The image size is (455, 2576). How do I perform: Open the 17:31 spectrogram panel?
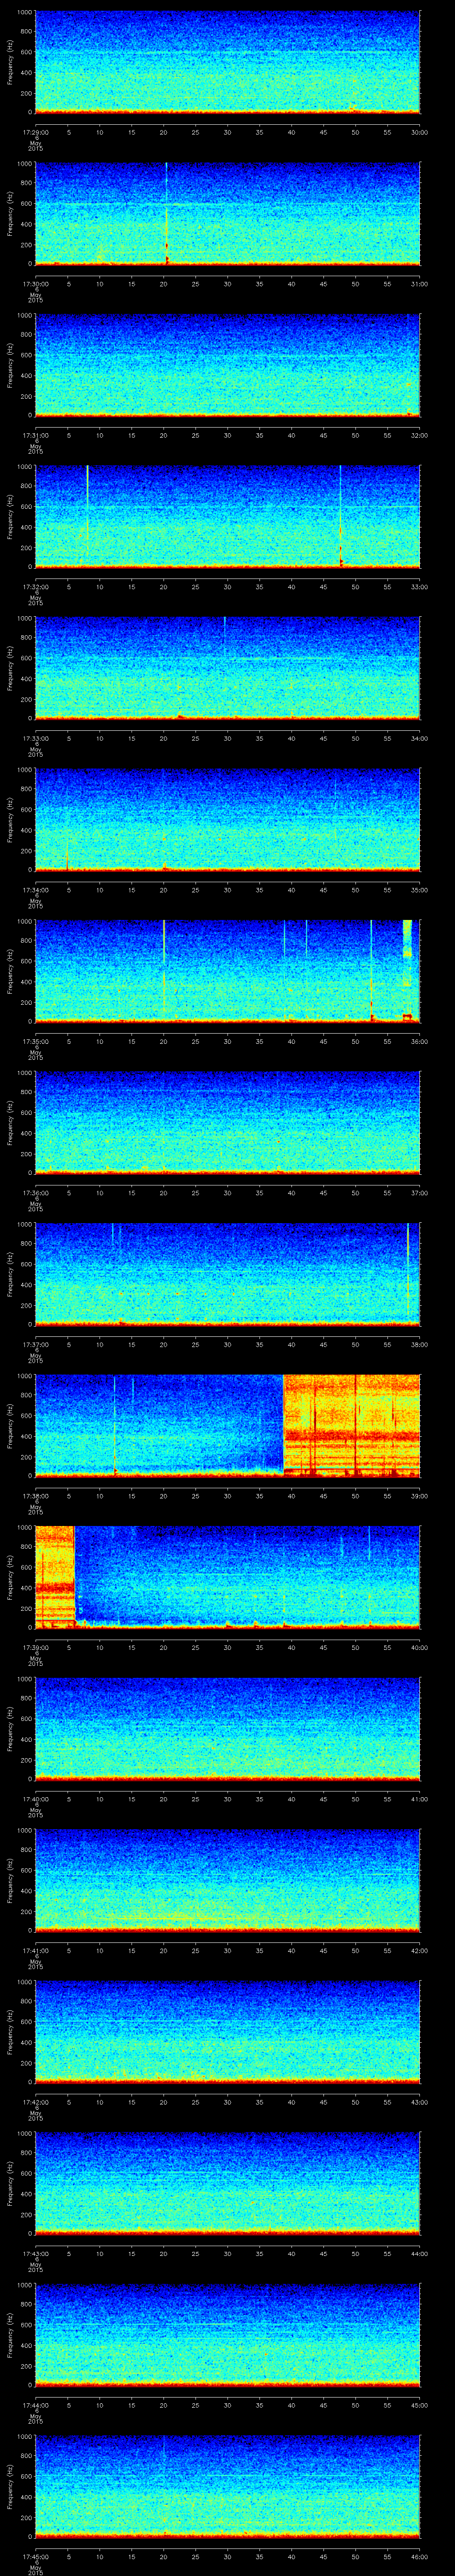[x=227, y=365]
